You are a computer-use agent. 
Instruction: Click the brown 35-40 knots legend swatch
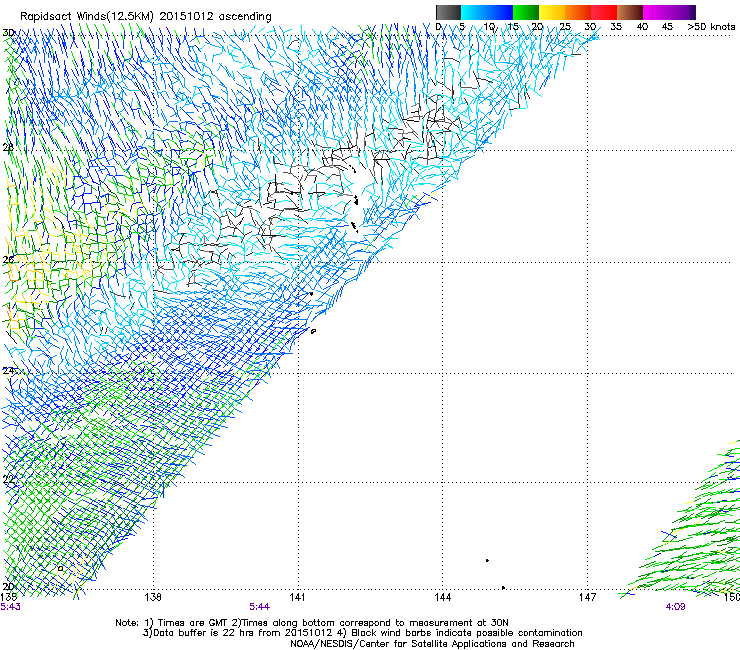click(x=630, y=12)
